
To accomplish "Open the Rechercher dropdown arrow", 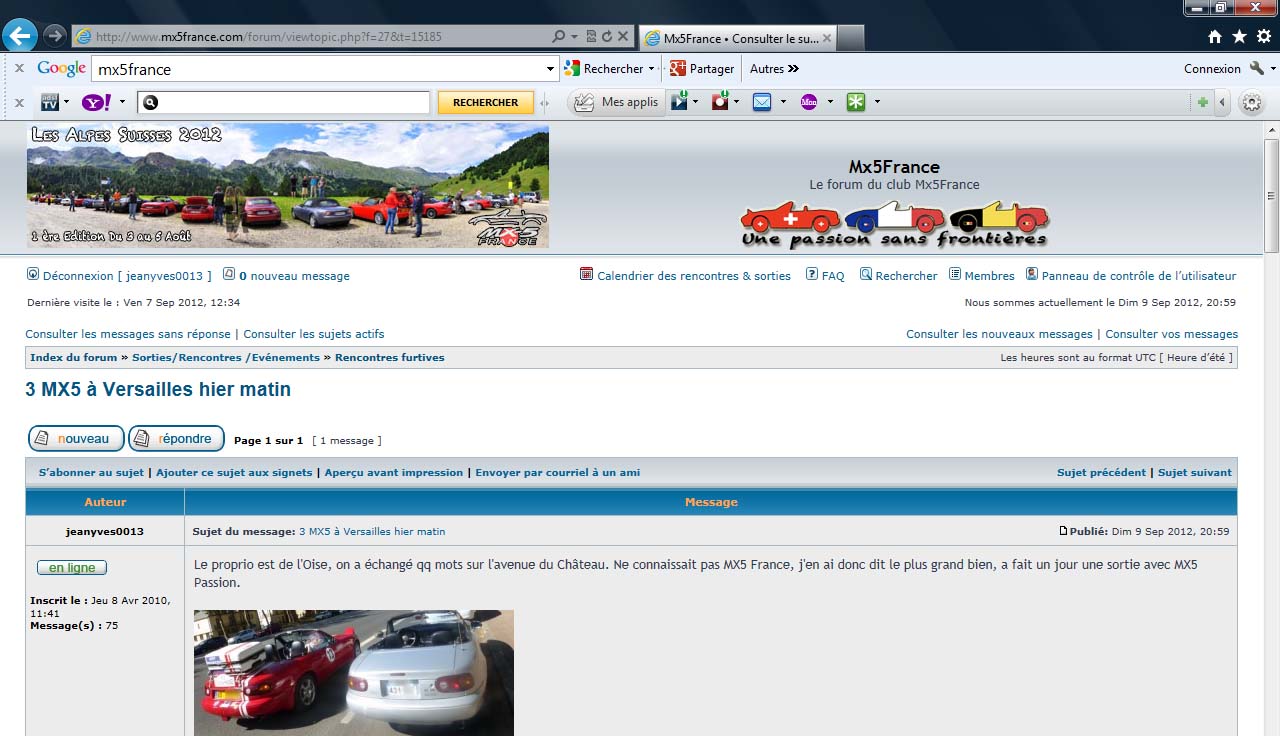I will pyautogui.click(x=651, y=69).
